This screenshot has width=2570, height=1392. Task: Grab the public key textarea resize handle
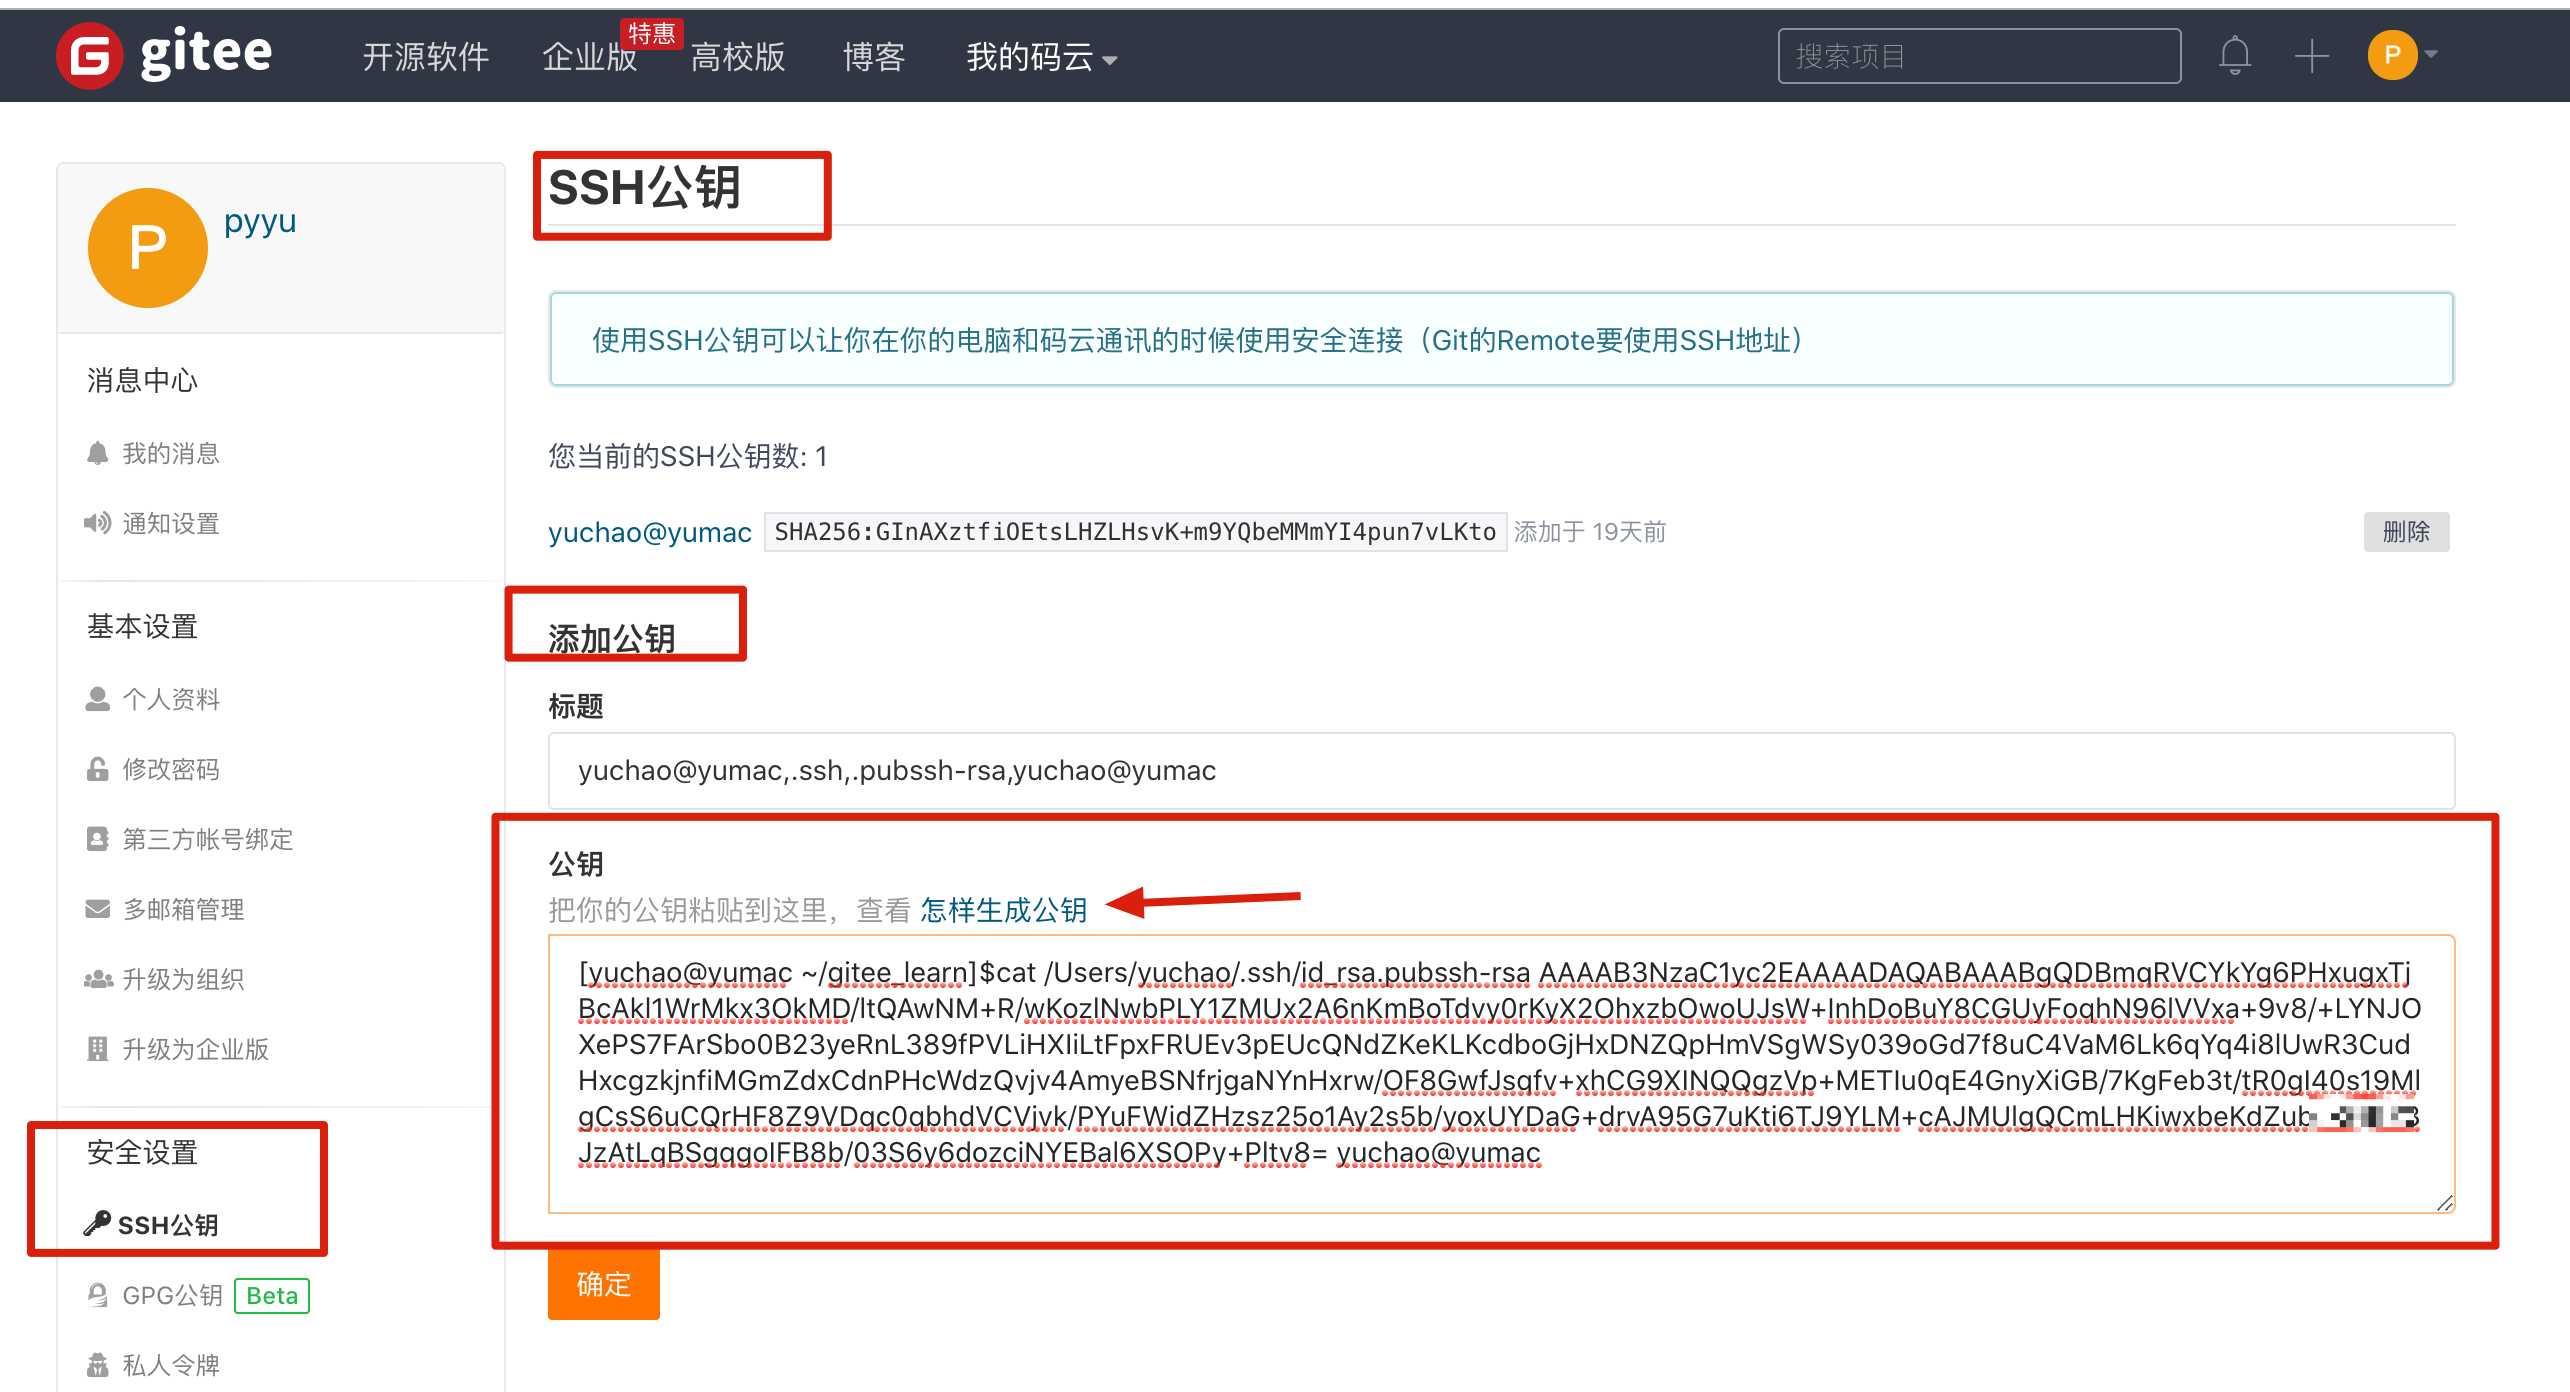click(x=2444, y=1203)
